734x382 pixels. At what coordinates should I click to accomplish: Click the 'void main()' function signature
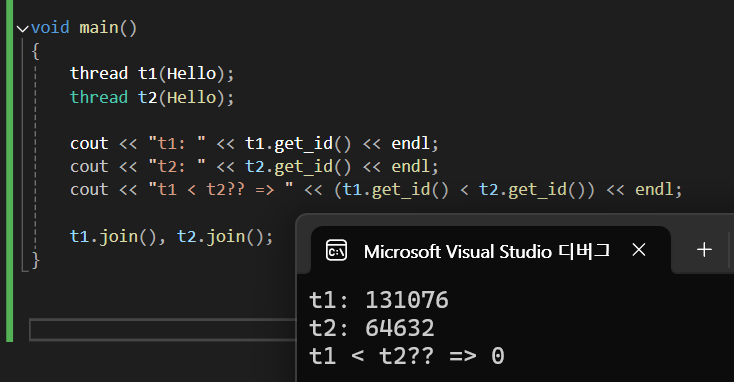point(84,28)
